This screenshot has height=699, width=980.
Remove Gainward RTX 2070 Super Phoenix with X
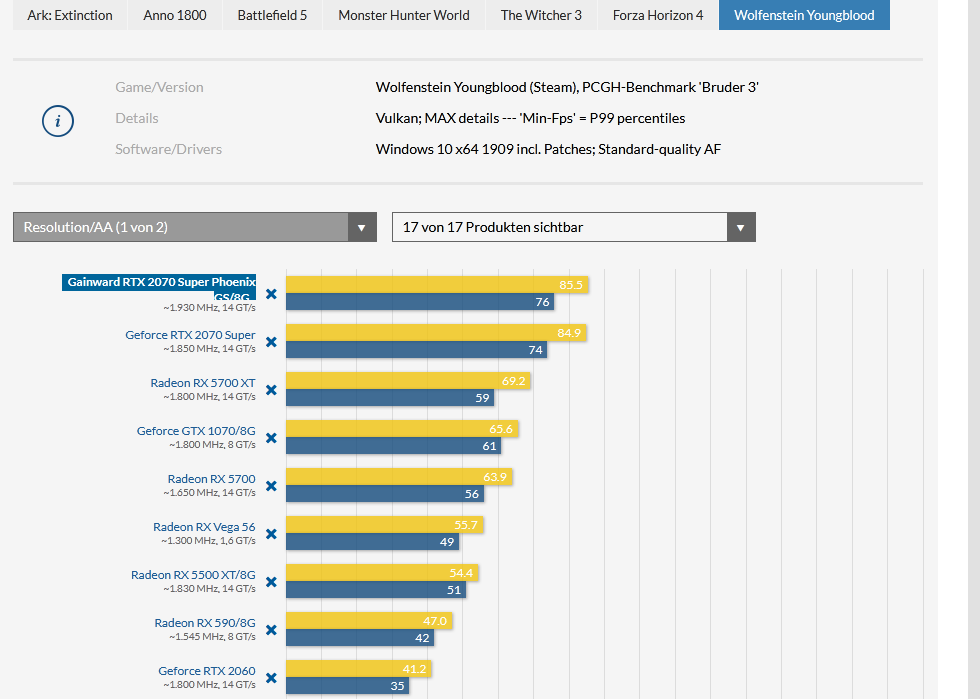click(271, 294)
